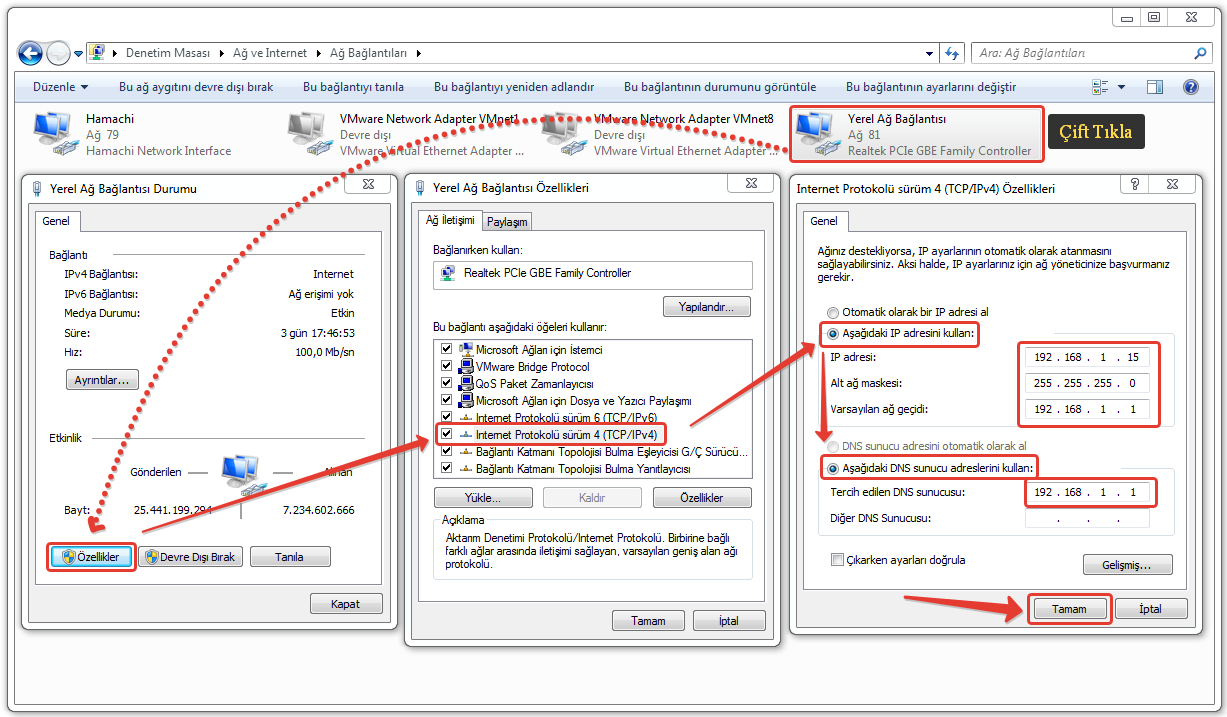Click the refresh button beside address bar
1227x717 pixels.
point(953,53)
